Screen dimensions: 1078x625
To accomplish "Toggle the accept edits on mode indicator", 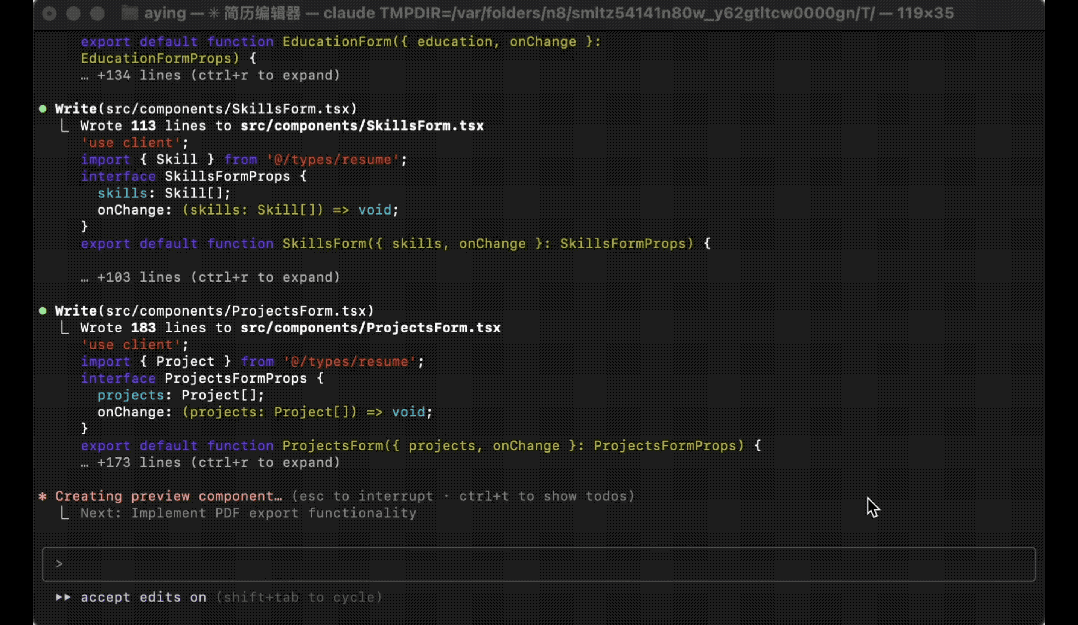I will pos(143,597).
